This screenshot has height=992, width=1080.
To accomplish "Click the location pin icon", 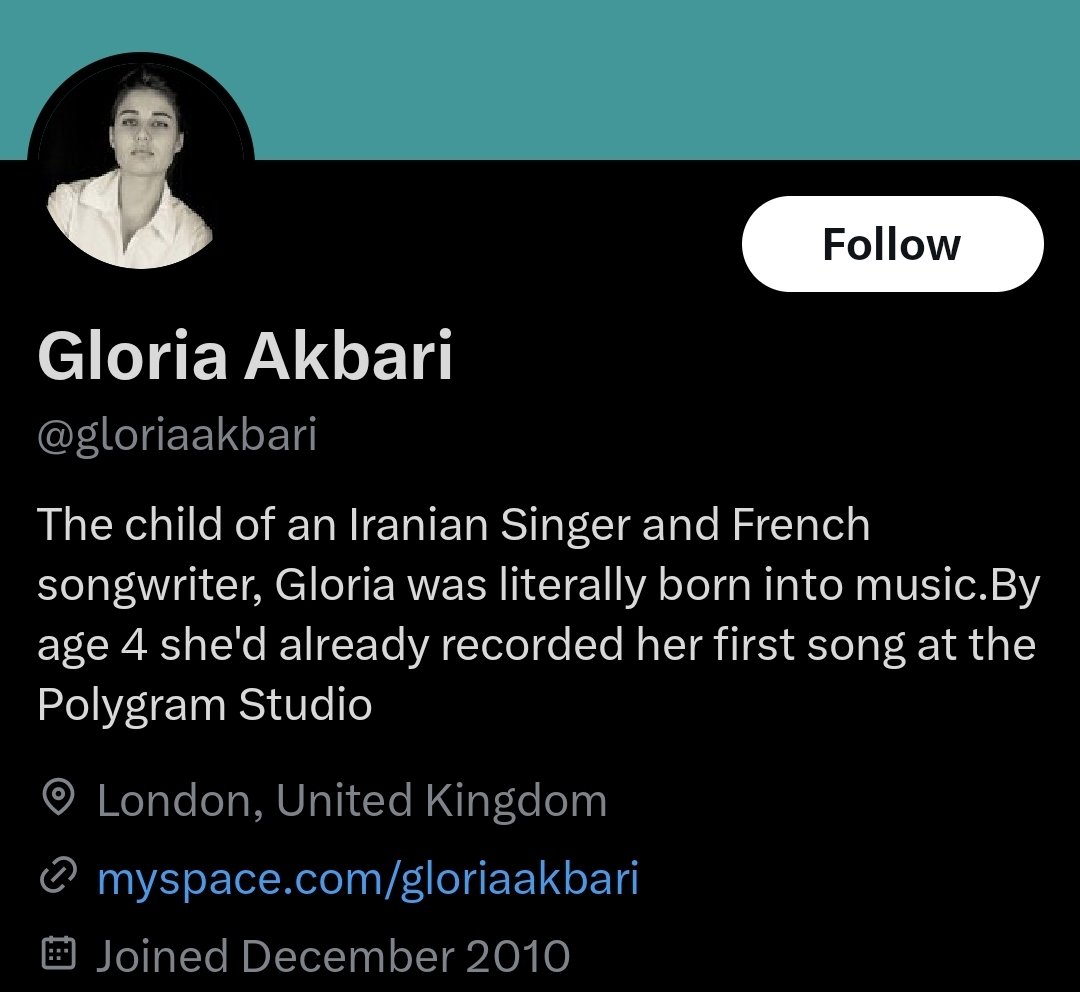I will [x=58, y=799].
